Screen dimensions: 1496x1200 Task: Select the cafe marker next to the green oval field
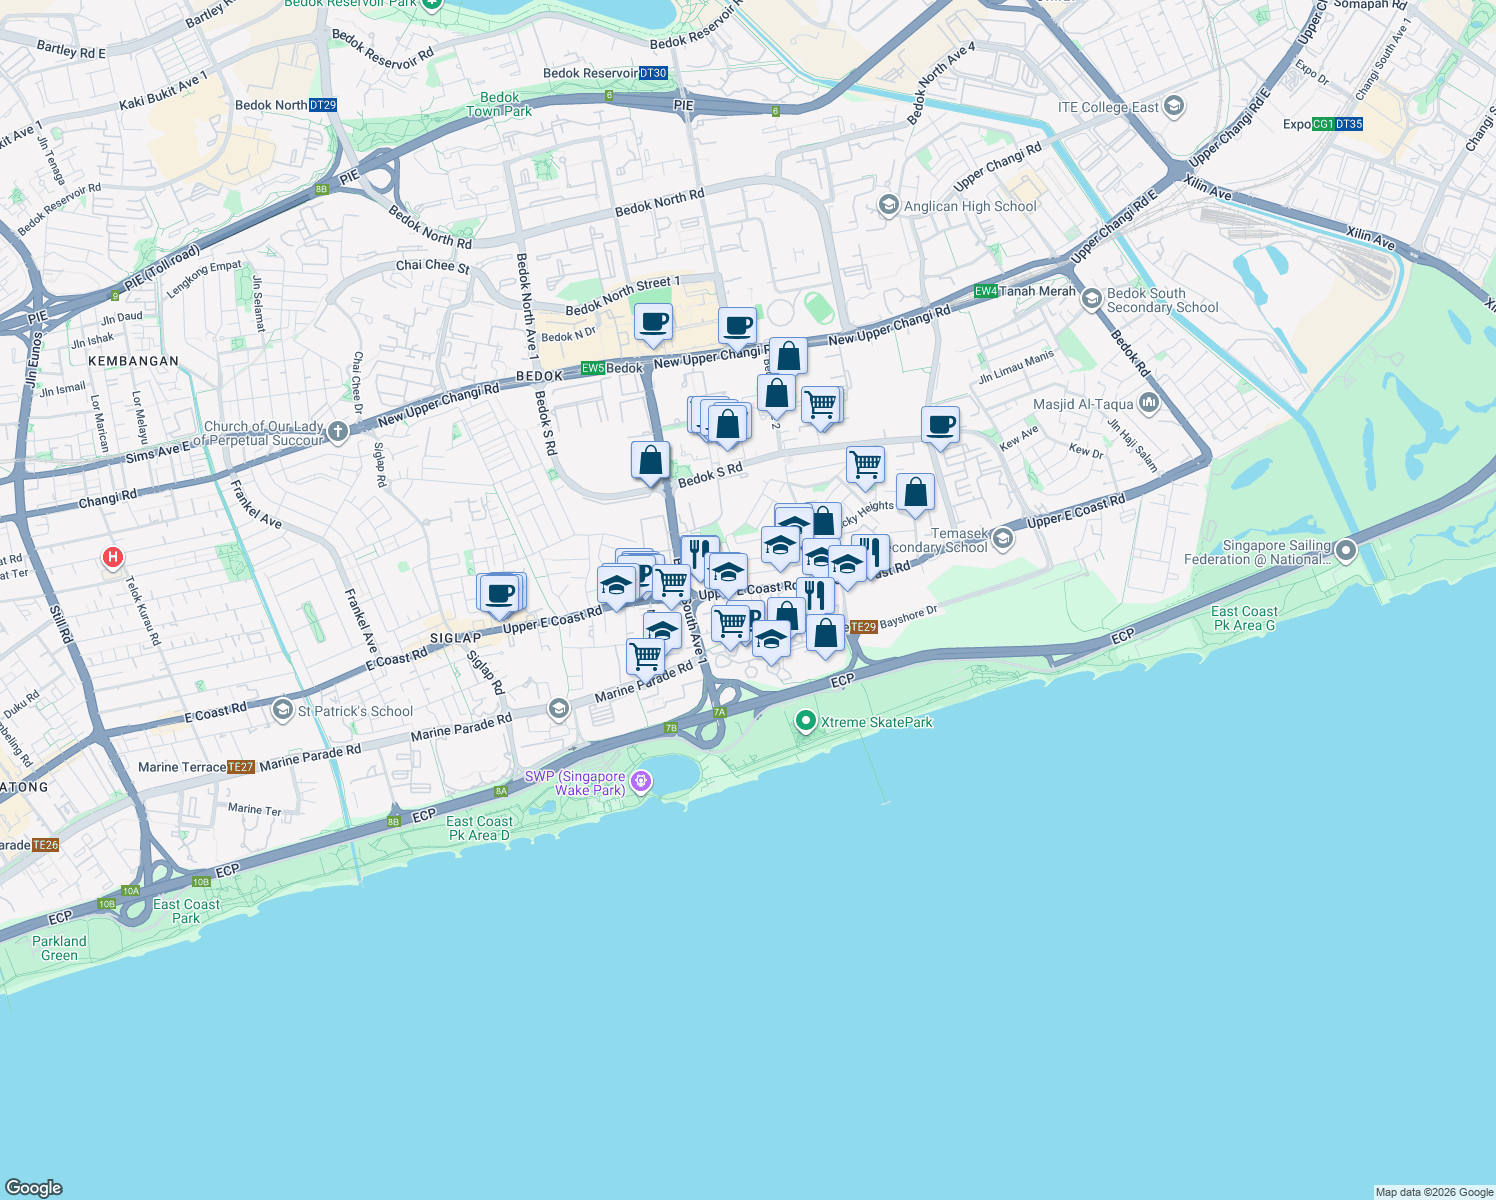(x=737, y=327)
